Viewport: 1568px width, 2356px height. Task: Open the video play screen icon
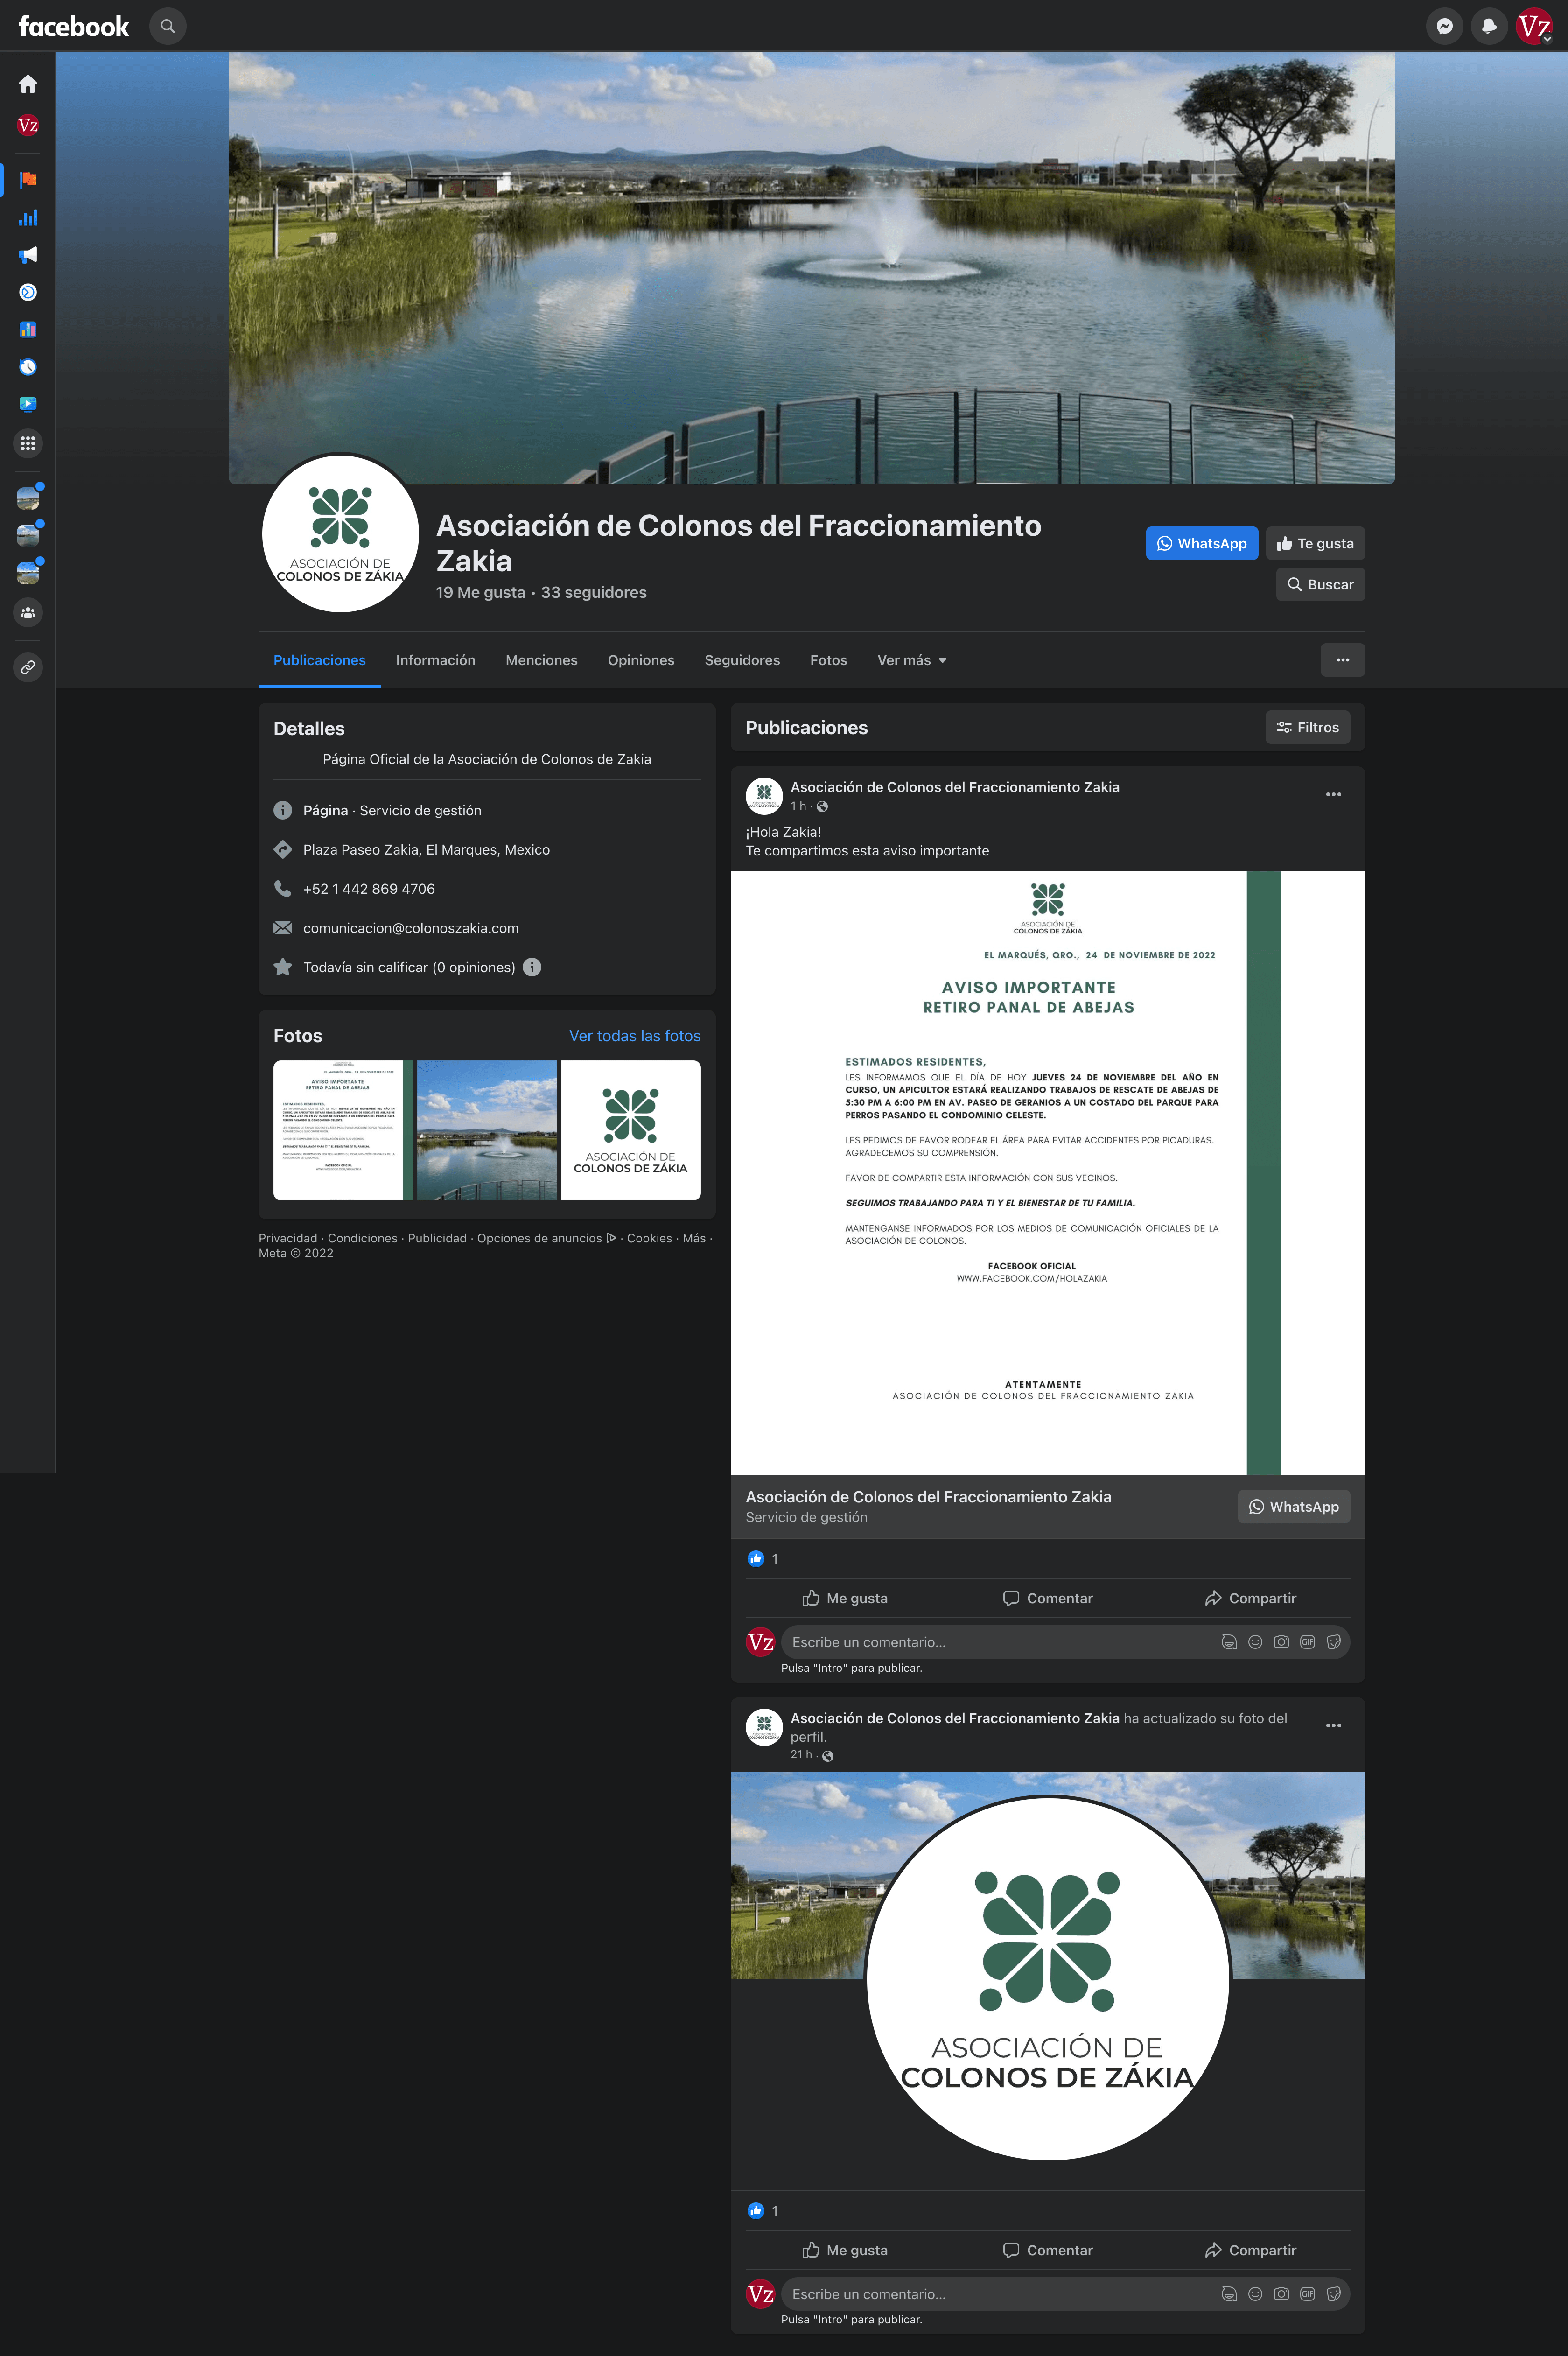[x=28, y=404]
